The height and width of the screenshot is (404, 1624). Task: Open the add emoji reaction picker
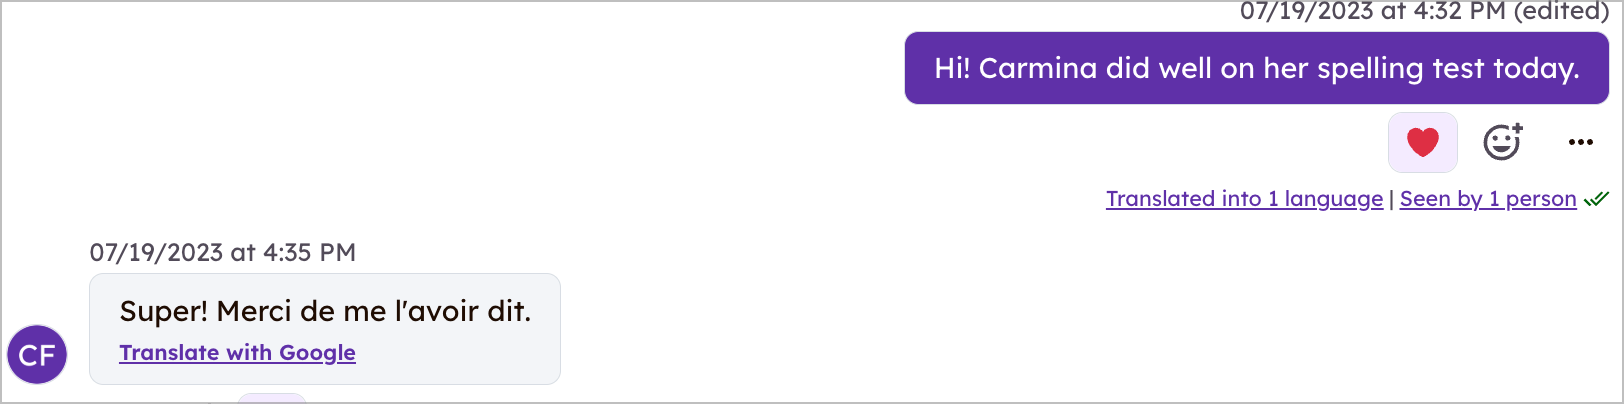coord(1502,142)
